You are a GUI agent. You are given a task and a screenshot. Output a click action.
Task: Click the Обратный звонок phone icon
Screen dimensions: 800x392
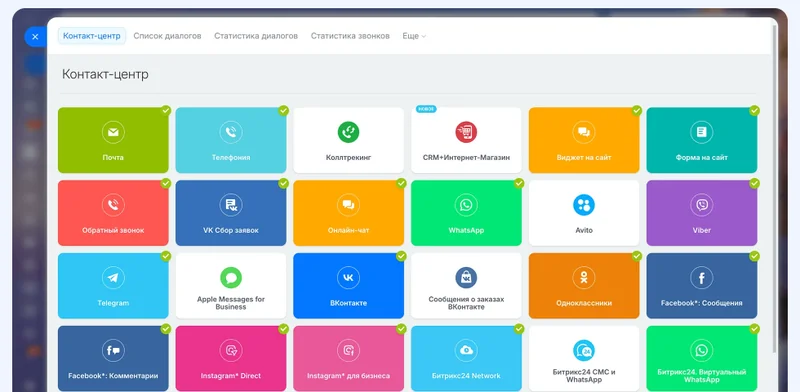click(113, 205)
